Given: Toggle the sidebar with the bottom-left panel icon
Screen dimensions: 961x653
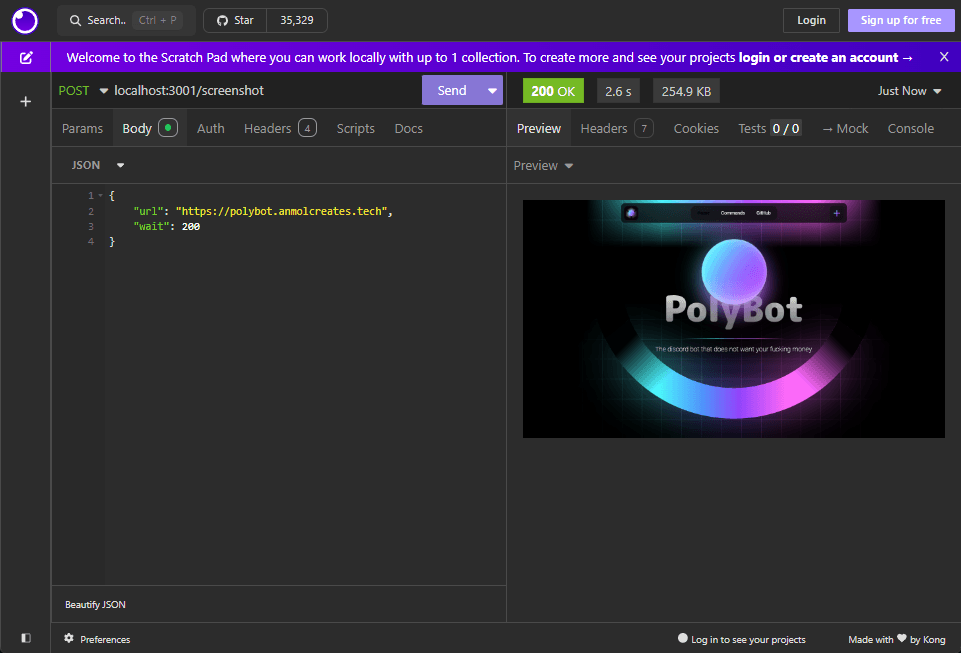Looking at the screenshot, I should (x=25, y=637).
